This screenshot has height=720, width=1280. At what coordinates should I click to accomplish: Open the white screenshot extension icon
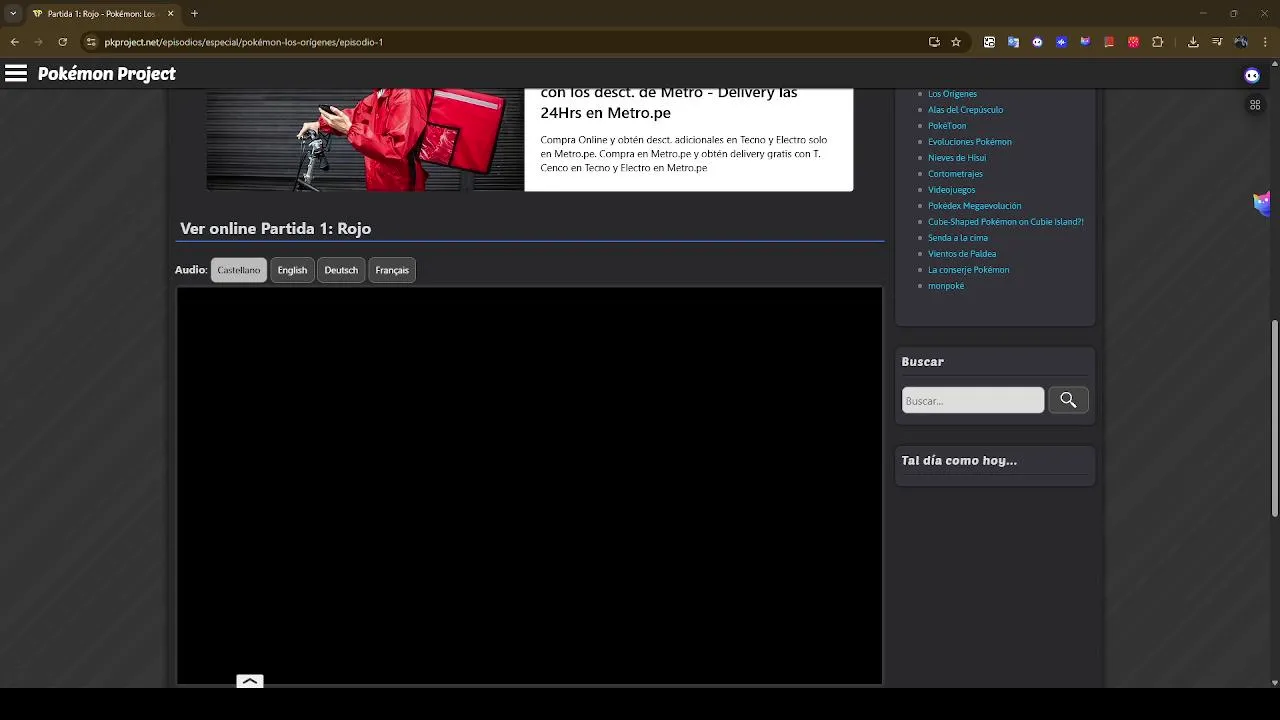pos(989,42)
